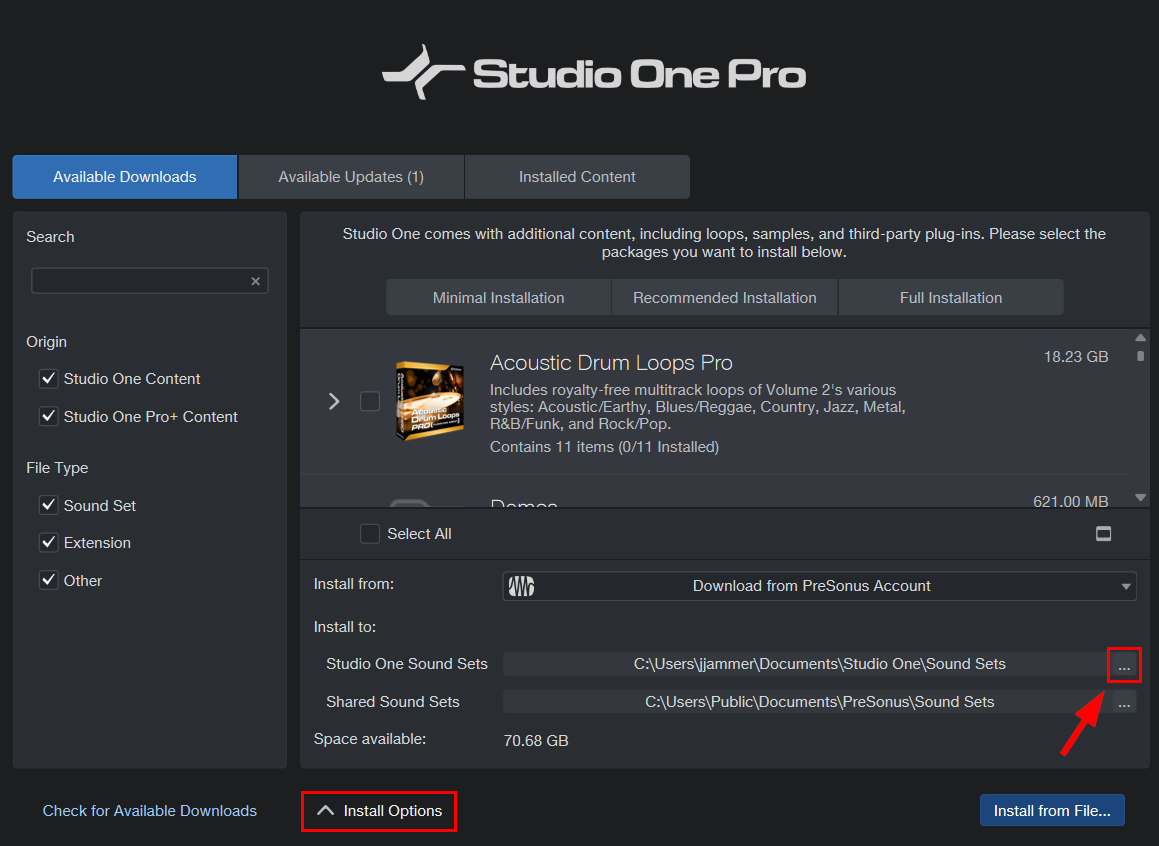Uncheck Studio One Pro+ Content filter
Screen dimensions: 1159x846
[49, 417]
